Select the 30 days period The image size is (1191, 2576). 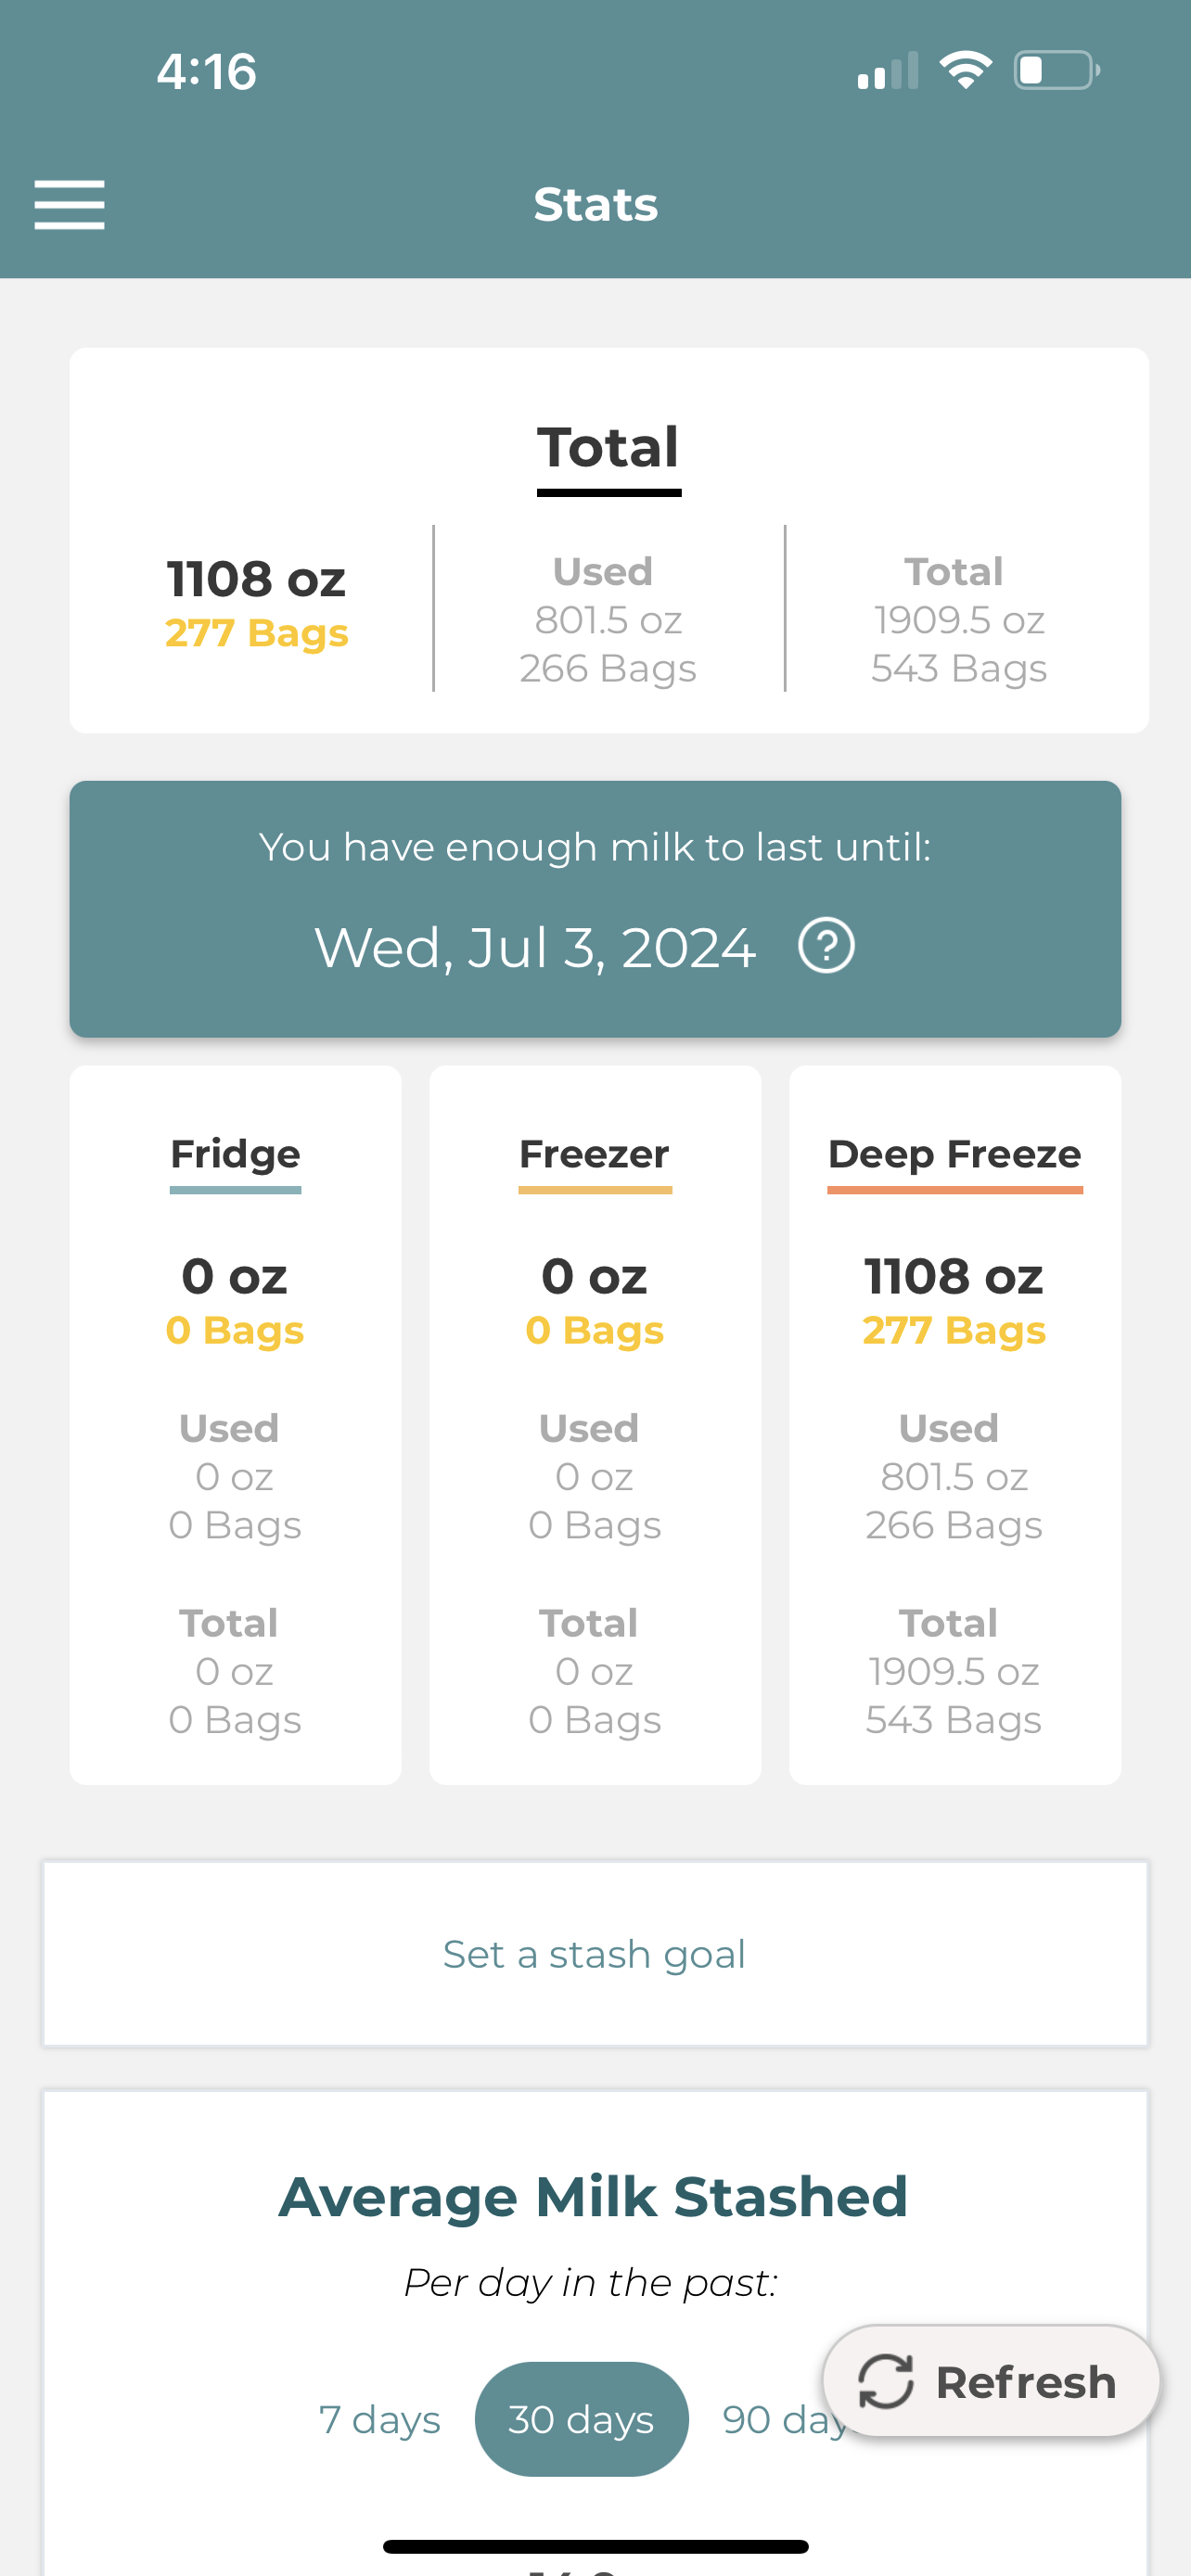(x=581, y=2420)
